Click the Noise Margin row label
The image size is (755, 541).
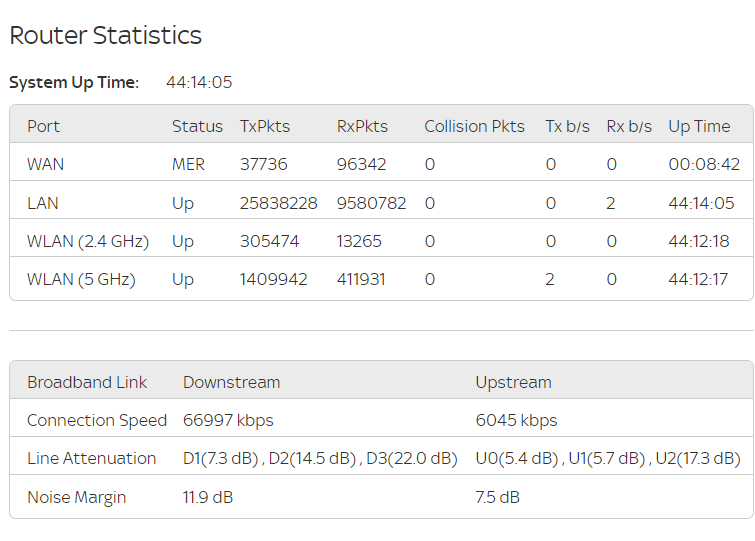(x=77, y=497)
